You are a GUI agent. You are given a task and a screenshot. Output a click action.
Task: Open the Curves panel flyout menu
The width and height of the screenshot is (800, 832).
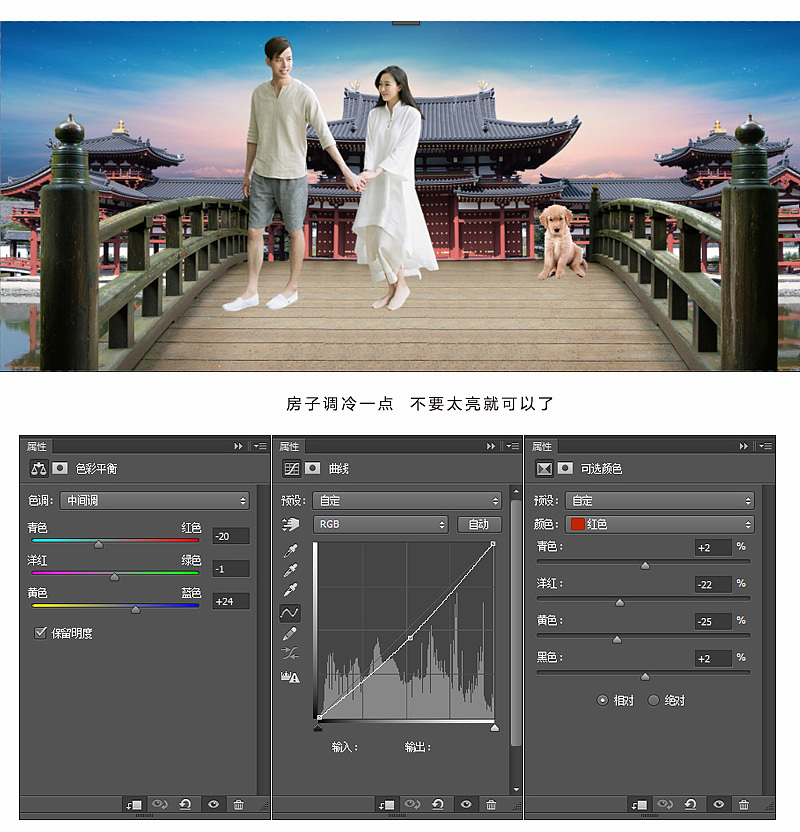512,446
